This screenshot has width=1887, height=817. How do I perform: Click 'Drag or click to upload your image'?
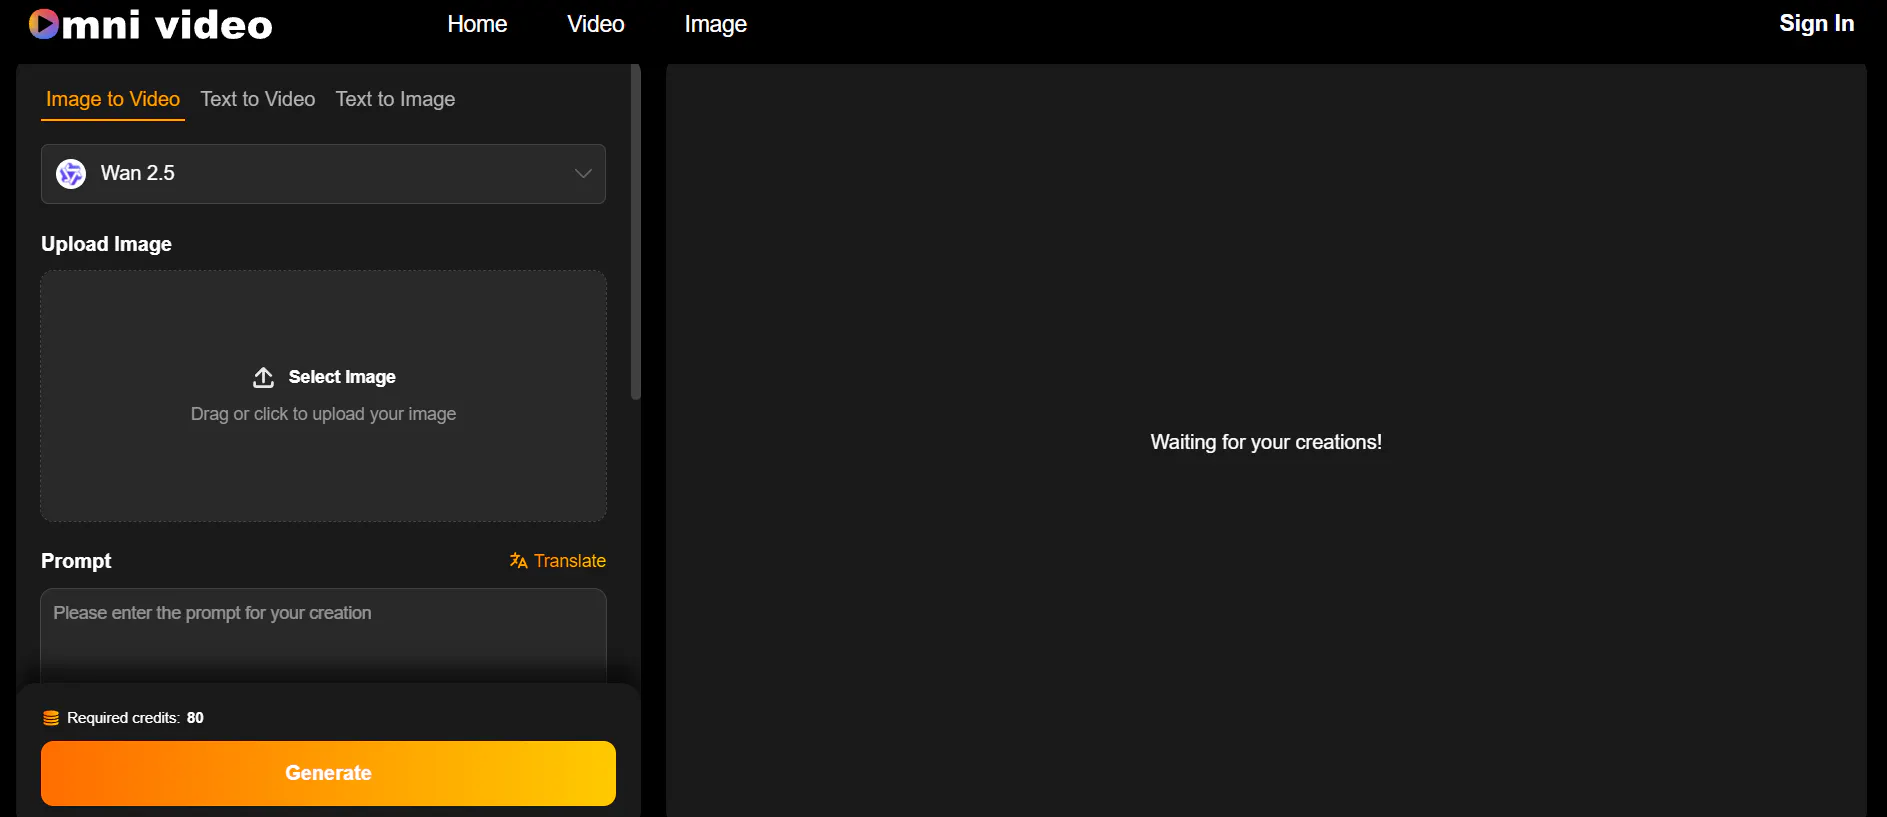click(323, 414)
